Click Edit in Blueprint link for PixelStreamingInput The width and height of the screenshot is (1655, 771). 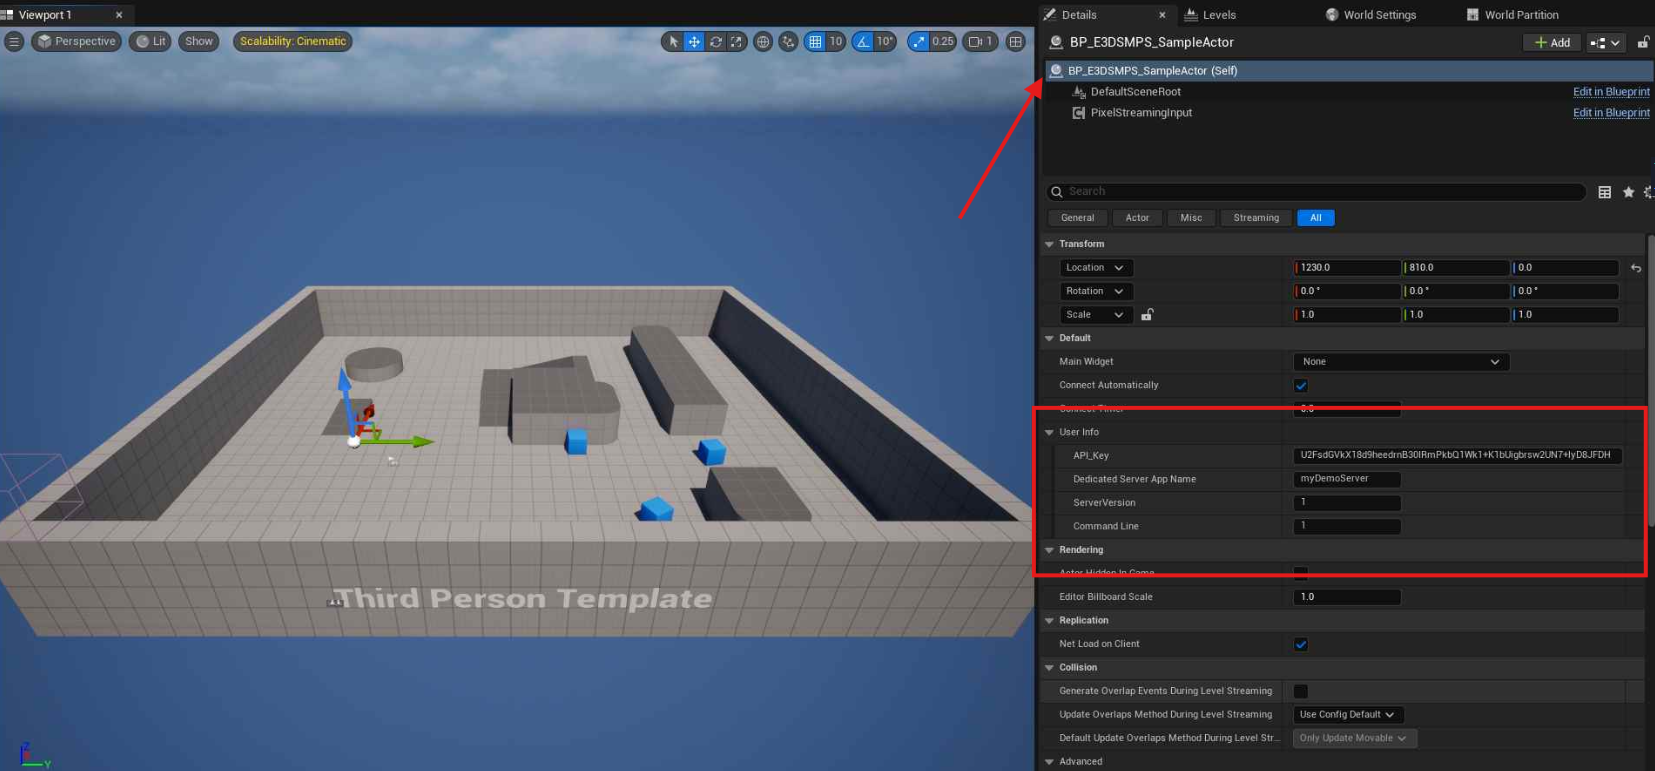pyautogui.click(x=1611, y=113)
